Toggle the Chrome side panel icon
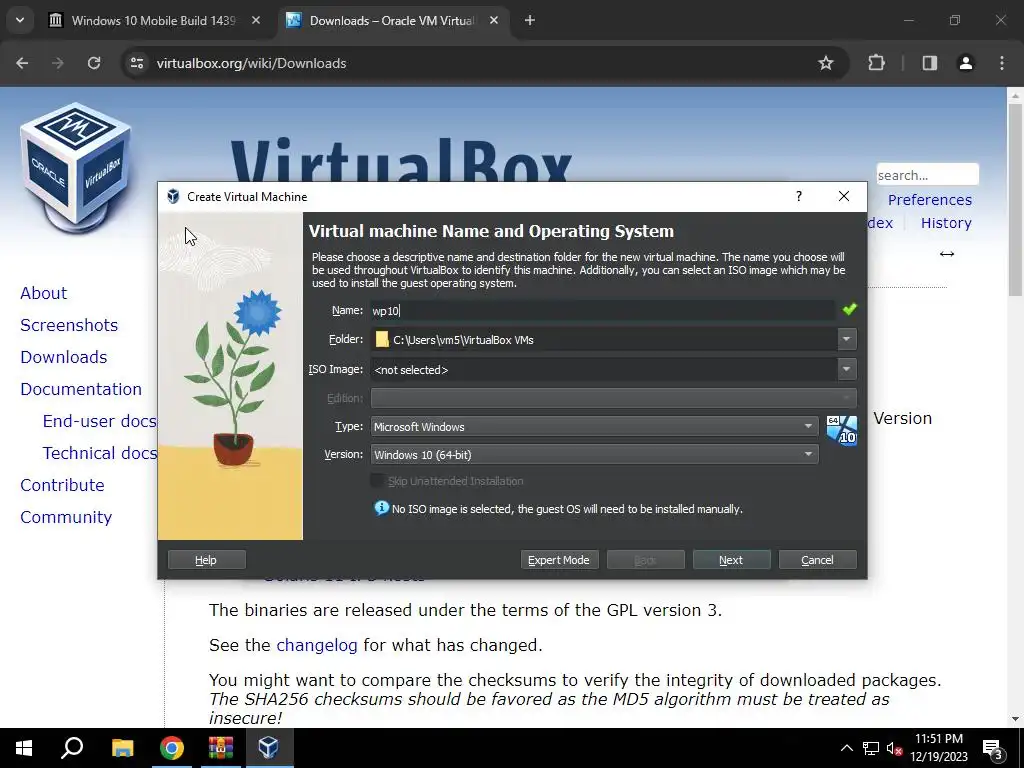Screen dimensions: 1024x768 [929, 63]
